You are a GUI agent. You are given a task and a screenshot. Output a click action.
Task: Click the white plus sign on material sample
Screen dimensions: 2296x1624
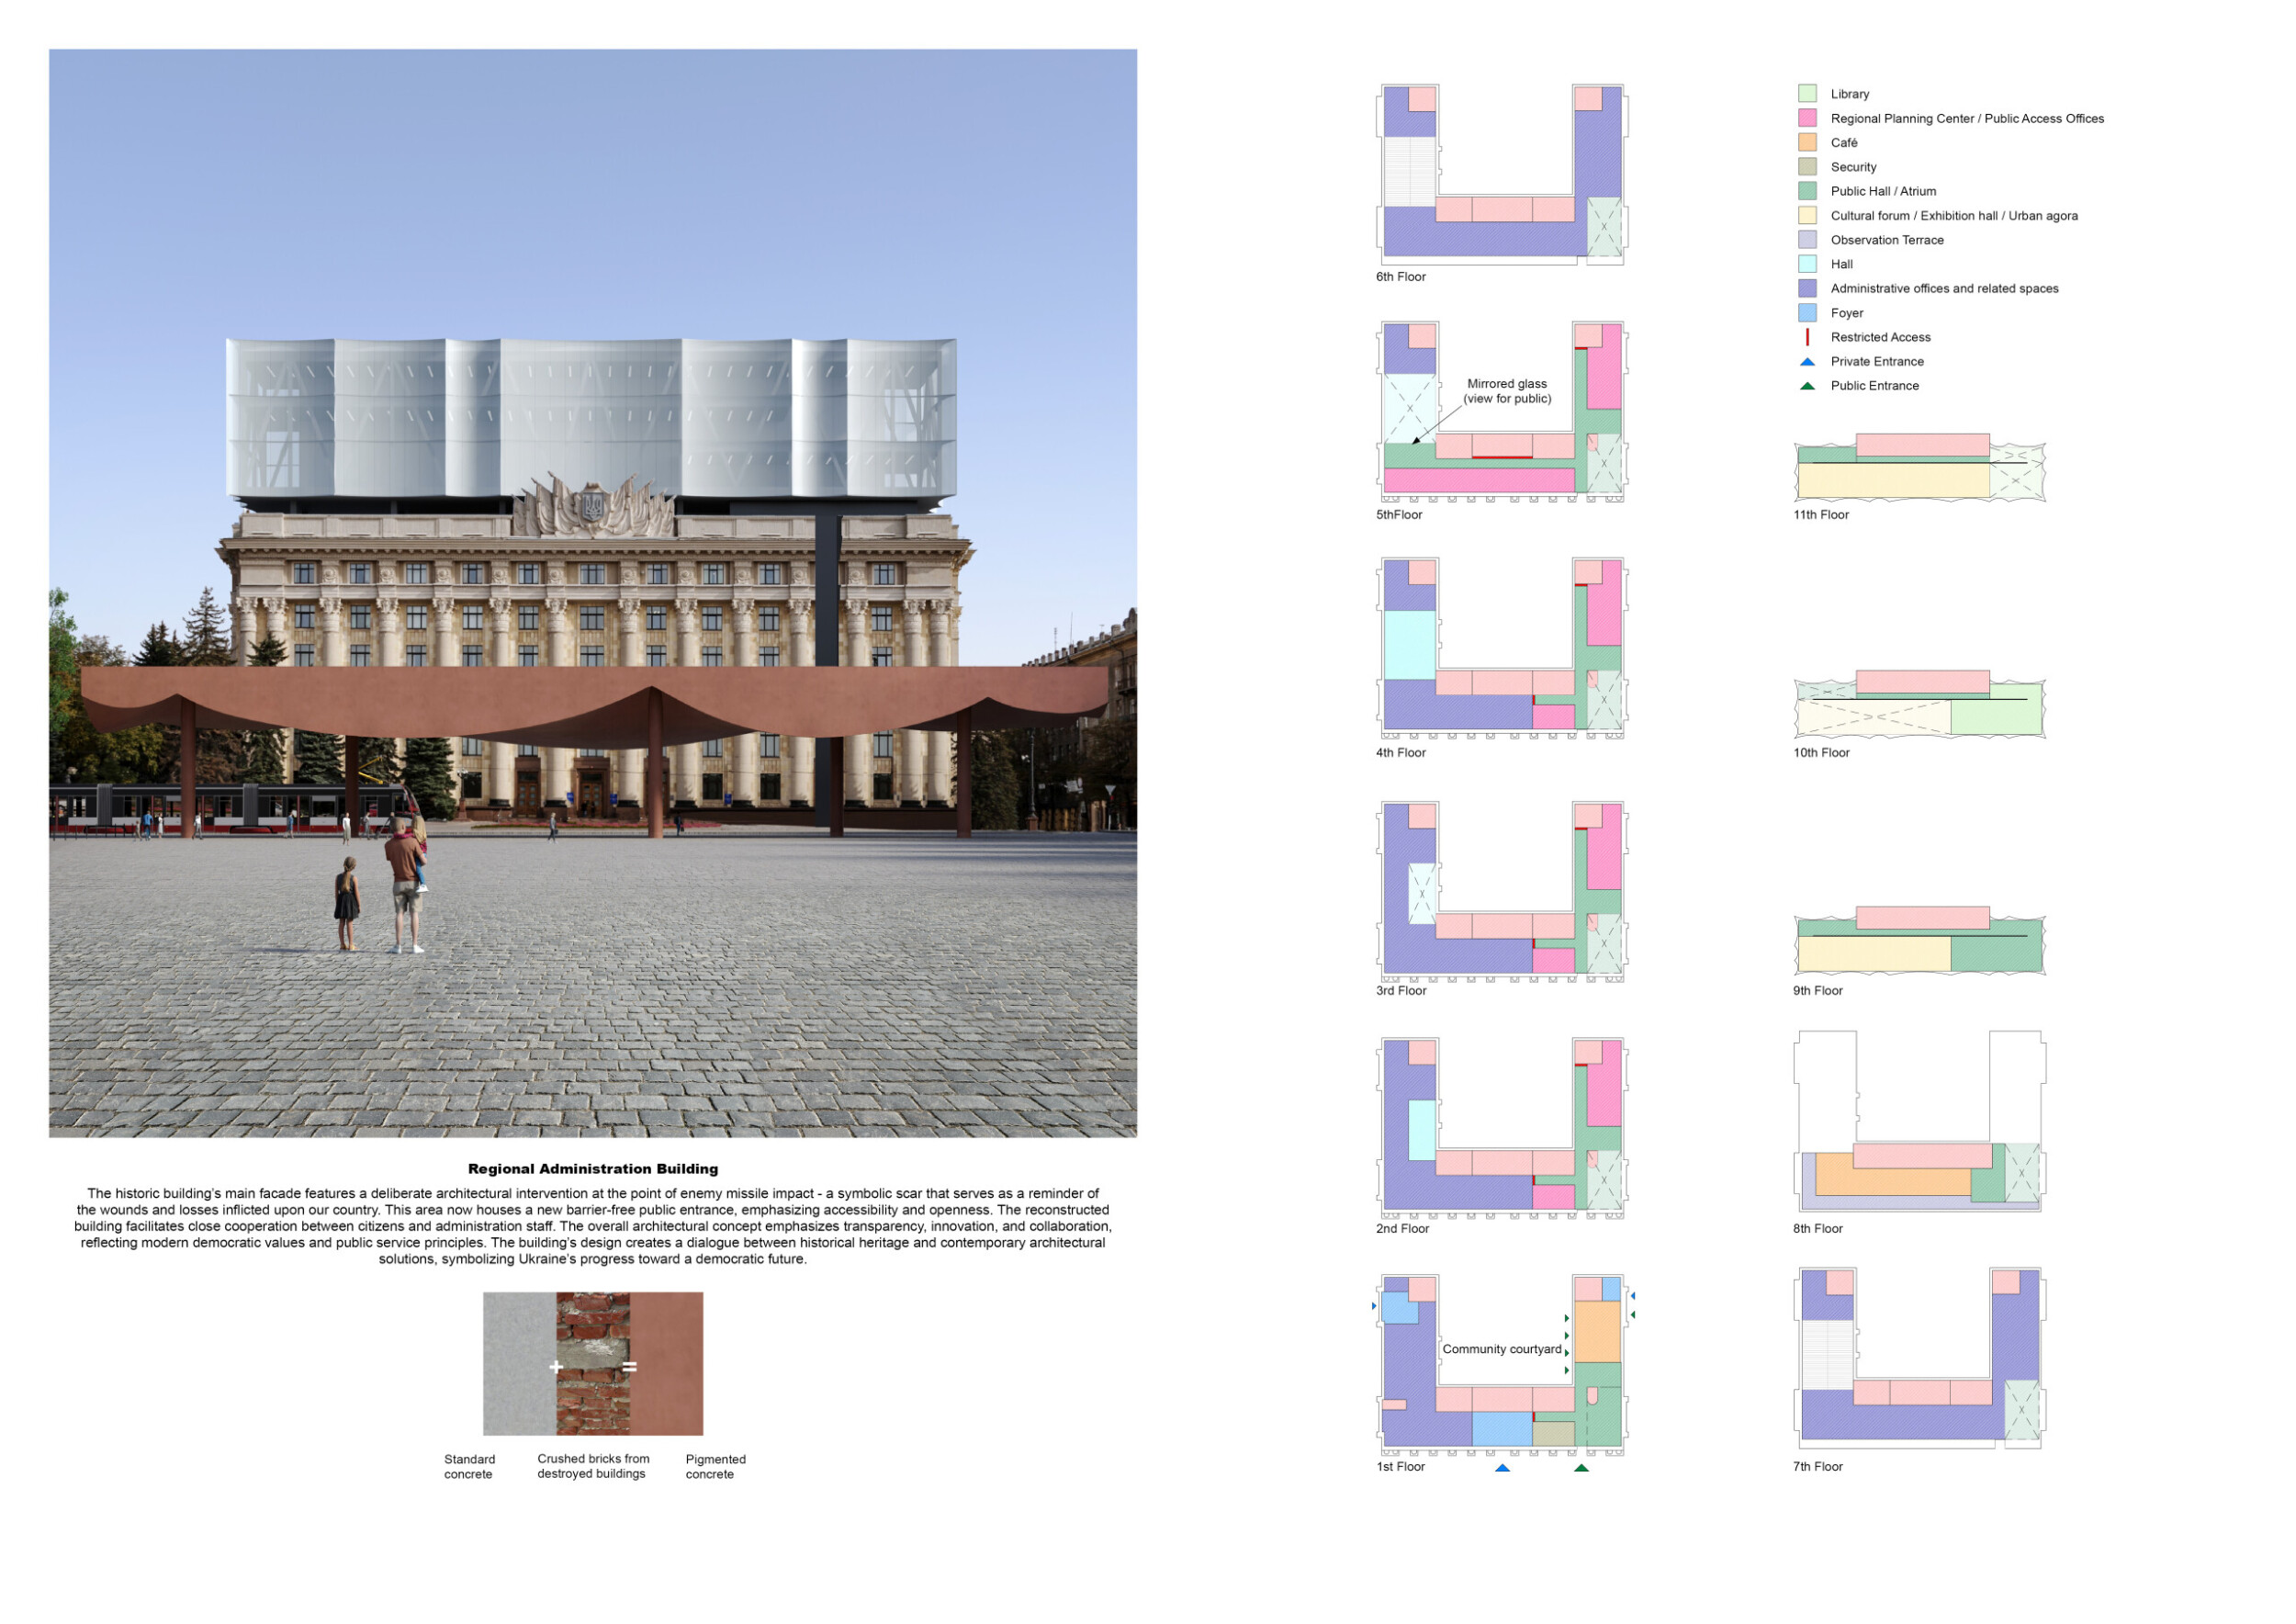click(556, 1367)
